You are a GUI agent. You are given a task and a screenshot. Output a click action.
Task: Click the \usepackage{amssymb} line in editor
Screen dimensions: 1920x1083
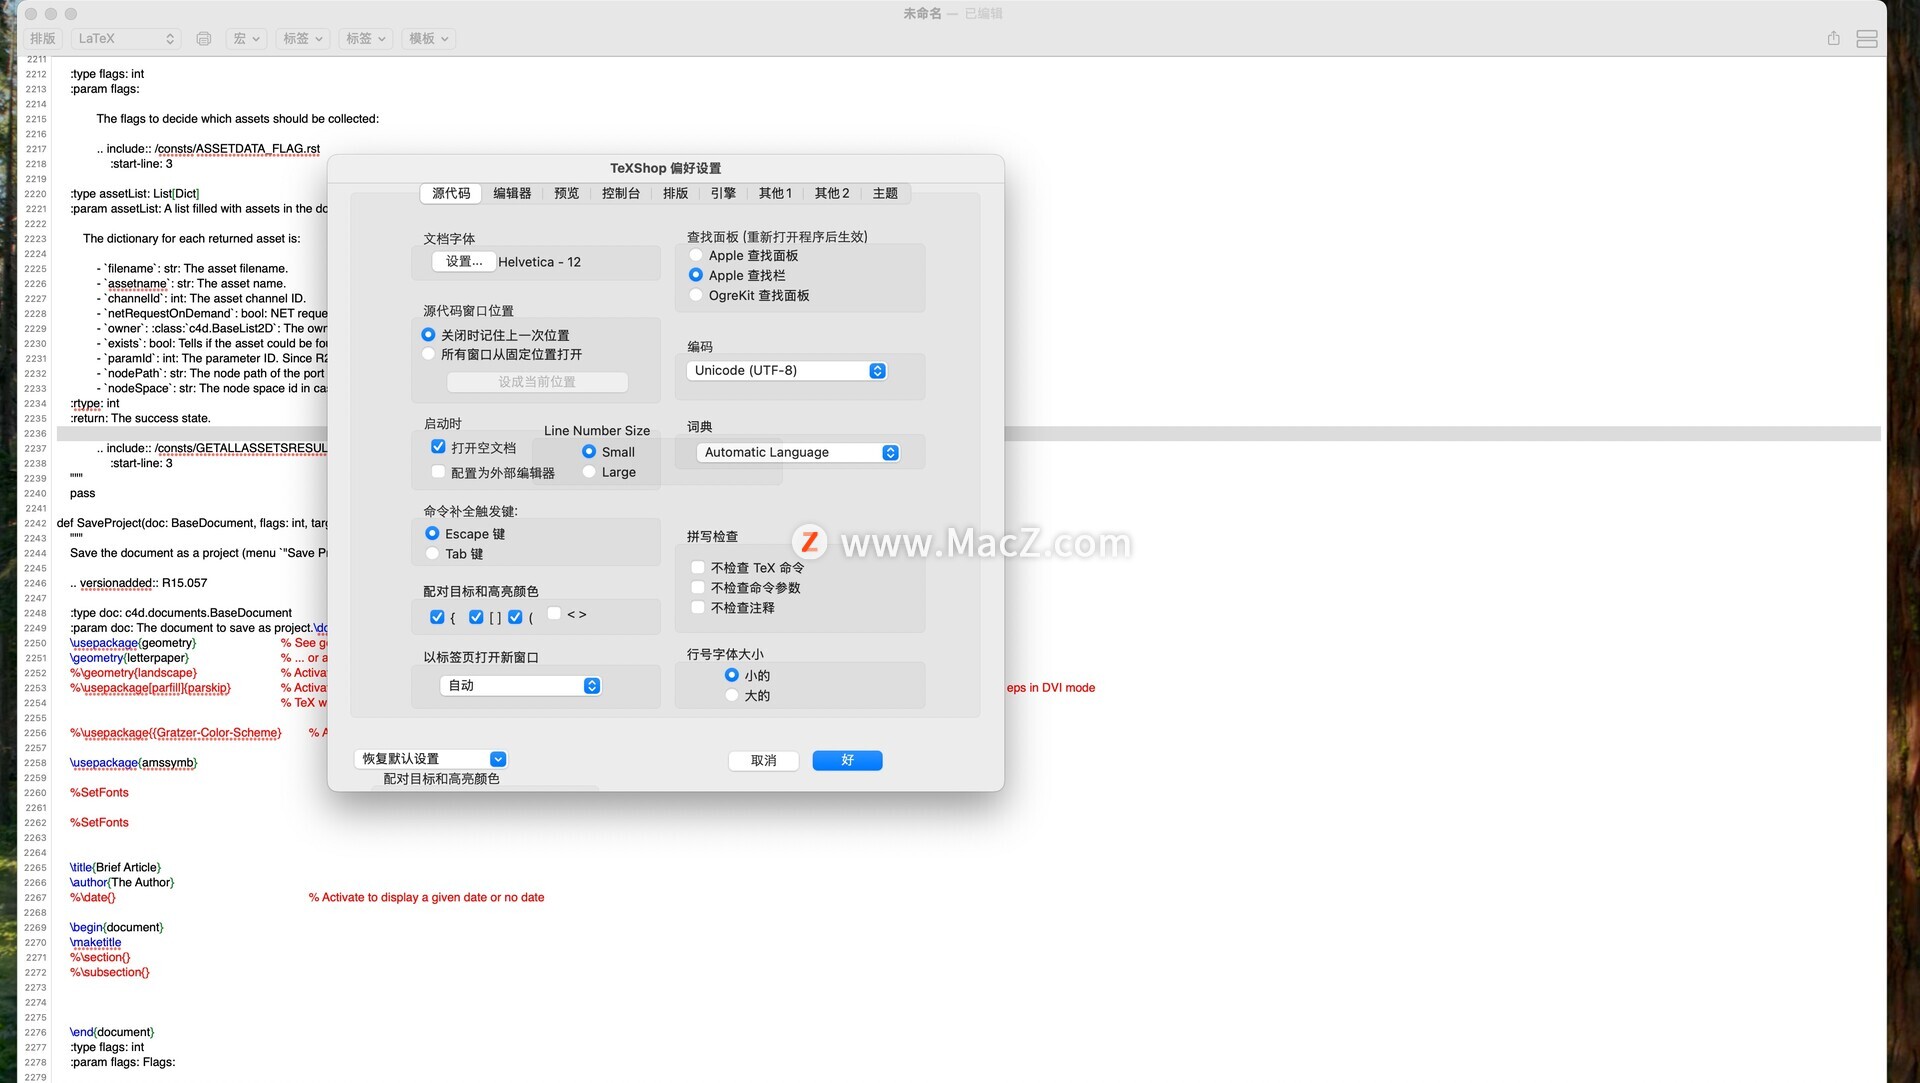(133, 763)
